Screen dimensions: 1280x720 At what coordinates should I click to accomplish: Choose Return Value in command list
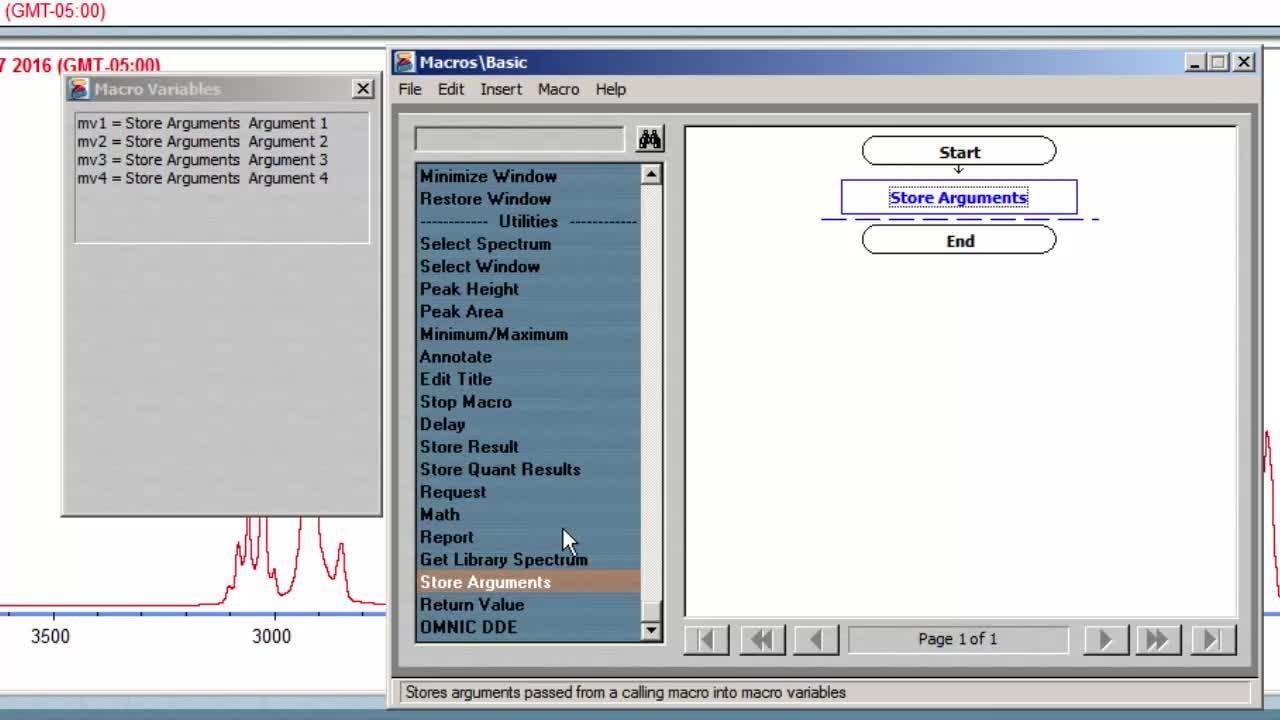(x=472, y=604)
